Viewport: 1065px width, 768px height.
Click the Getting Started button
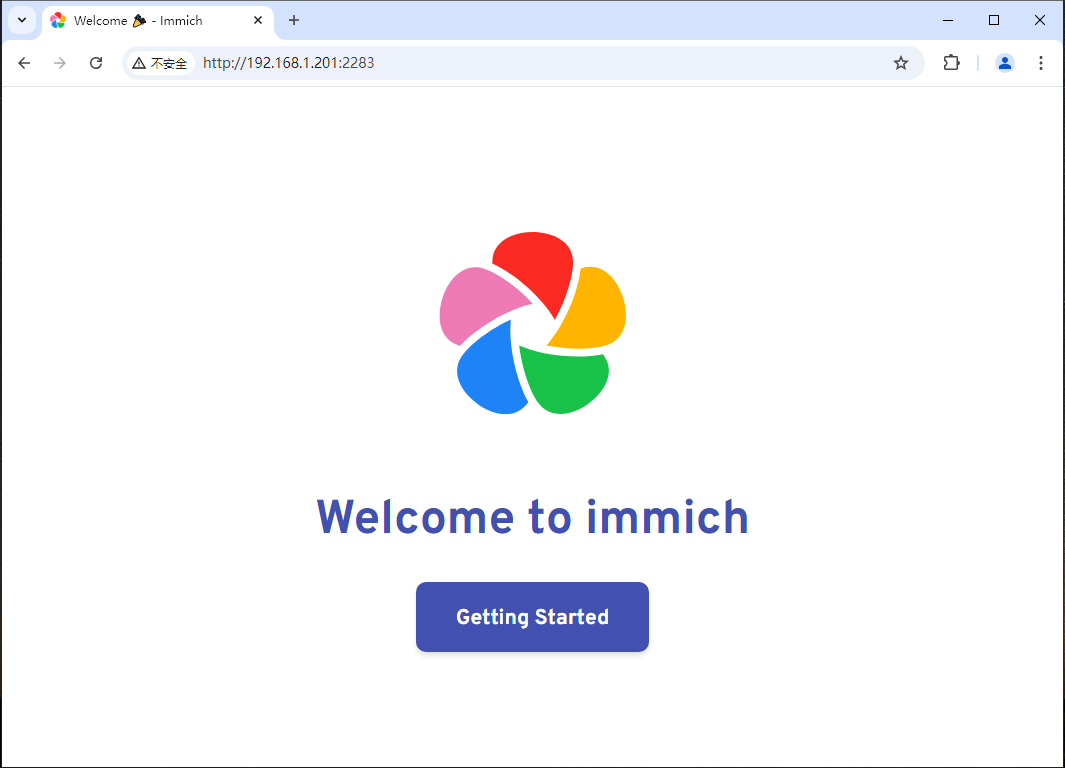[x=532, y=617]
